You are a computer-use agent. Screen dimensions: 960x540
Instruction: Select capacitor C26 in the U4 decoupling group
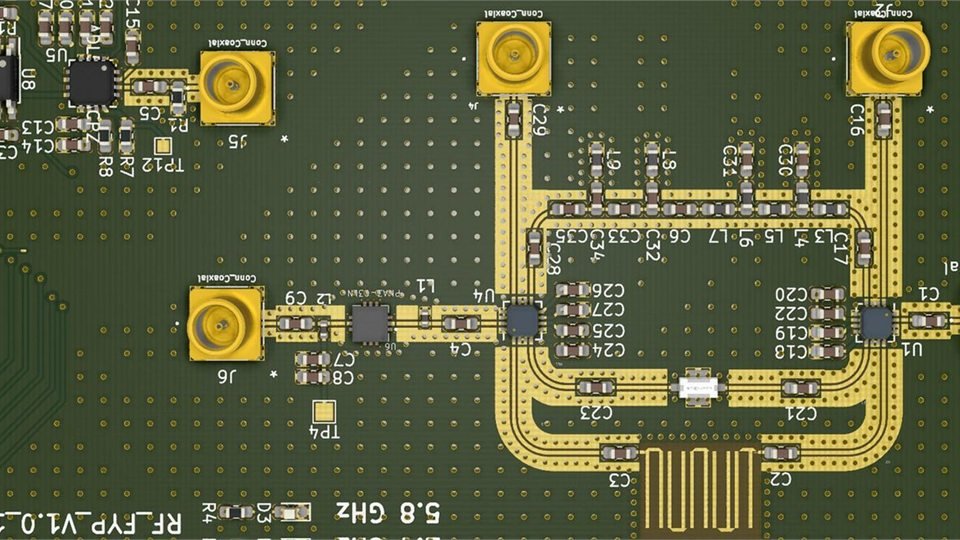(572, 290)
